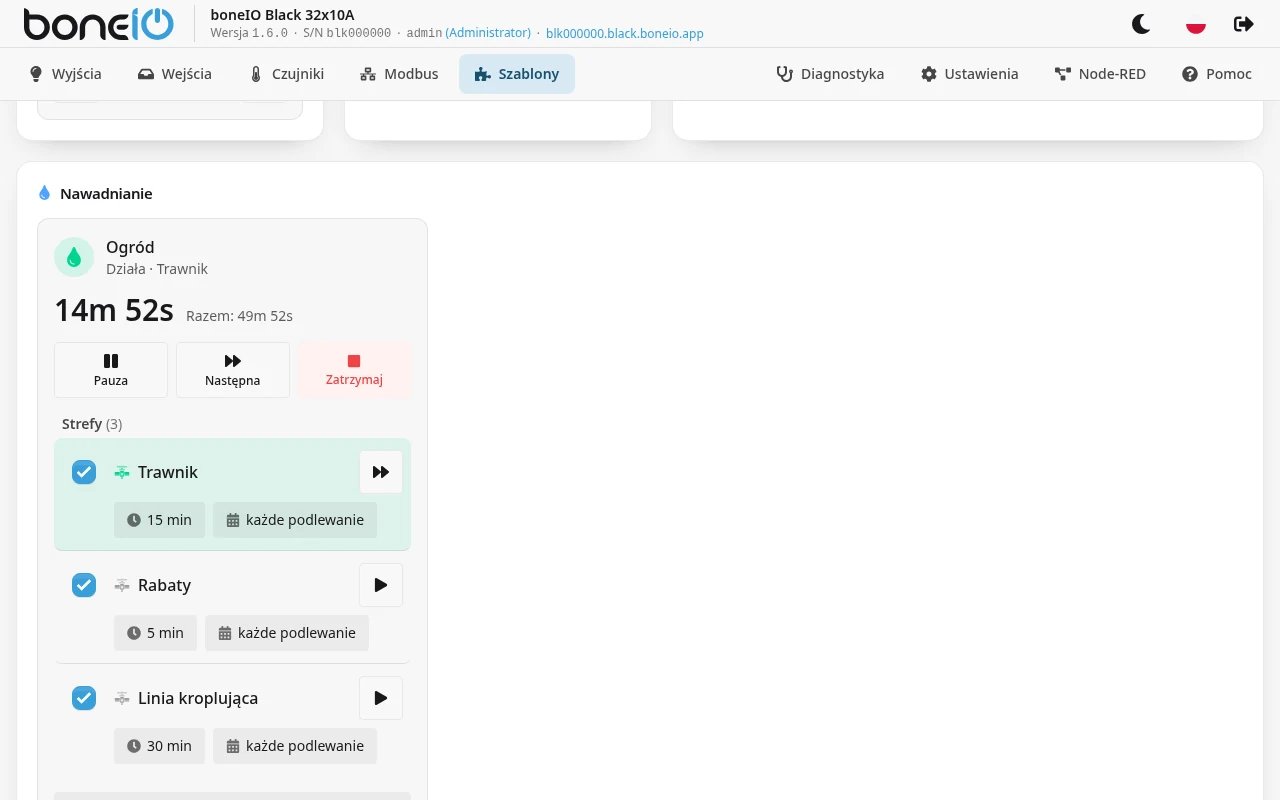Toggle dark mode moon icon
This screenshot has height=800, width=1280.
click(1141, 24)
